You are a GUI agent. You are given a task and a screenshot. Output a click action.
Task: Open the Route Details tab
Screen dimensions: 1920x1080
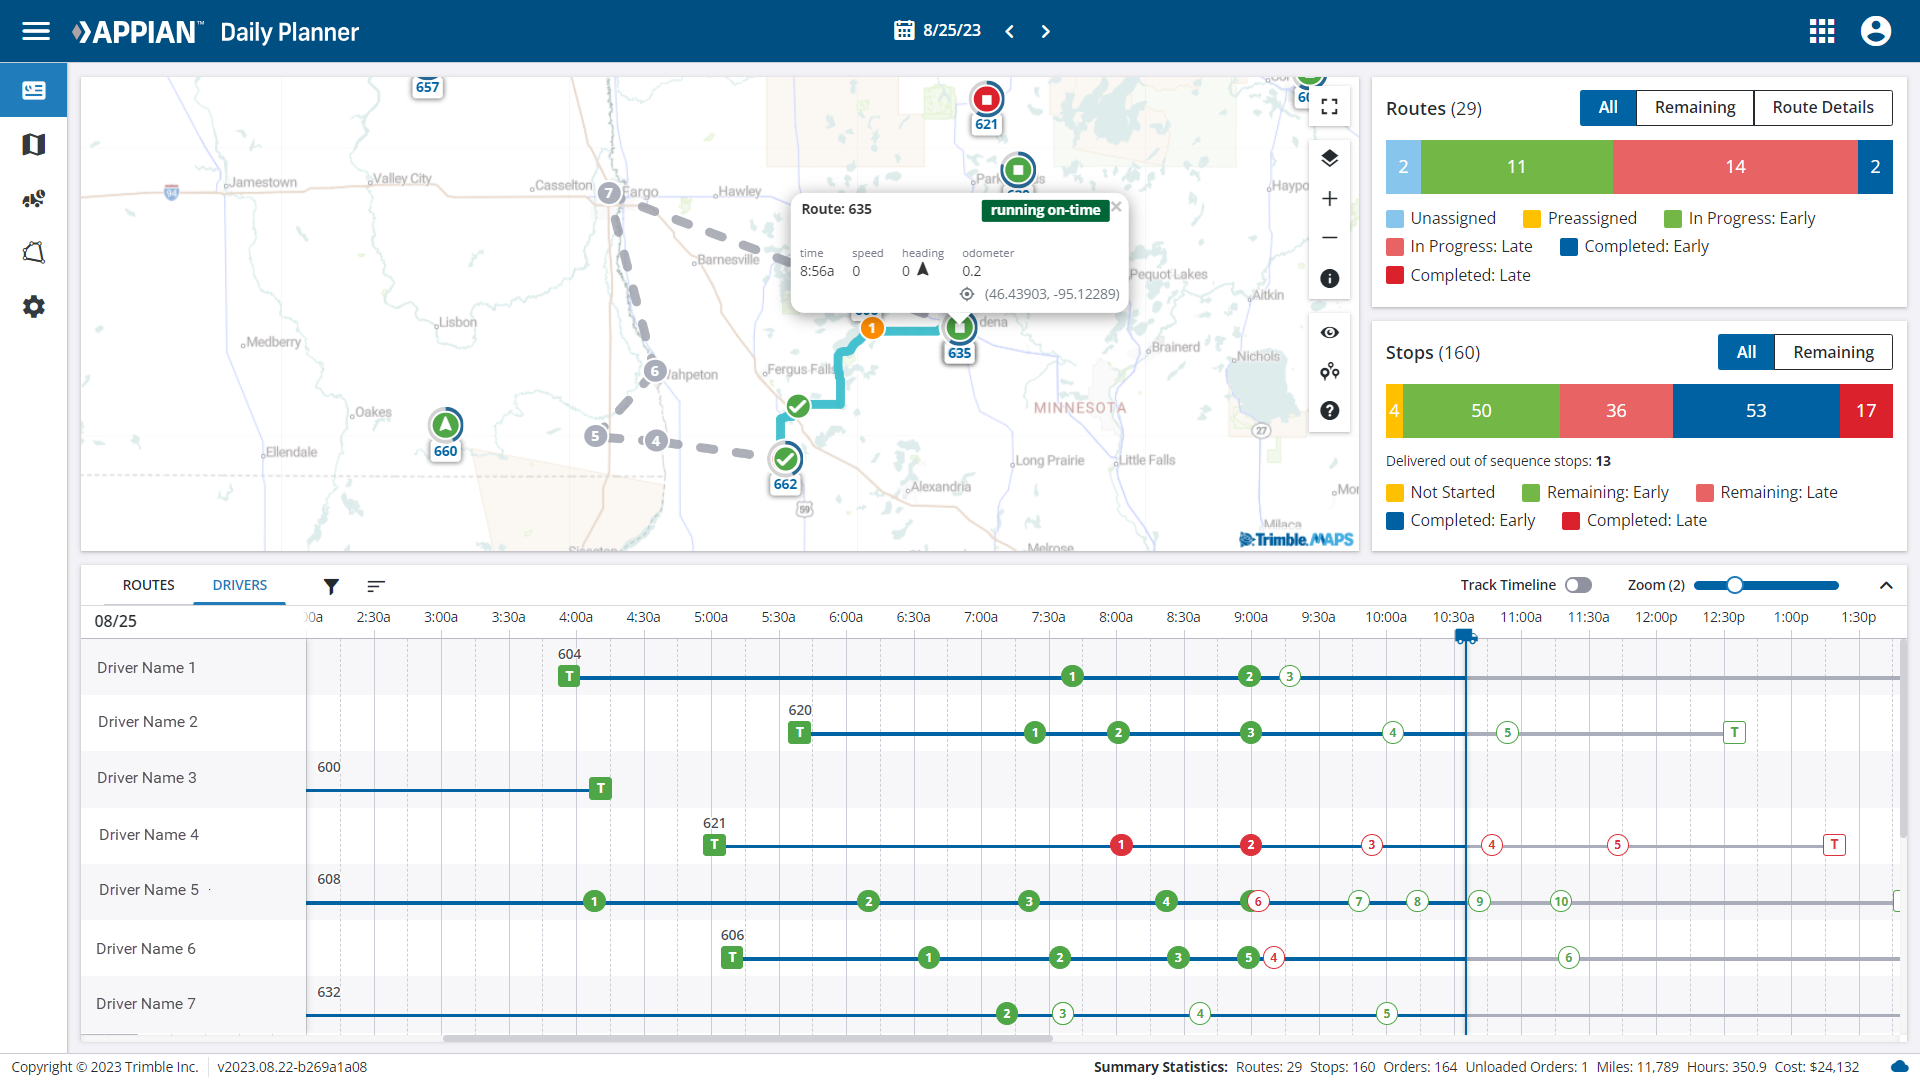coord(1822,107)
